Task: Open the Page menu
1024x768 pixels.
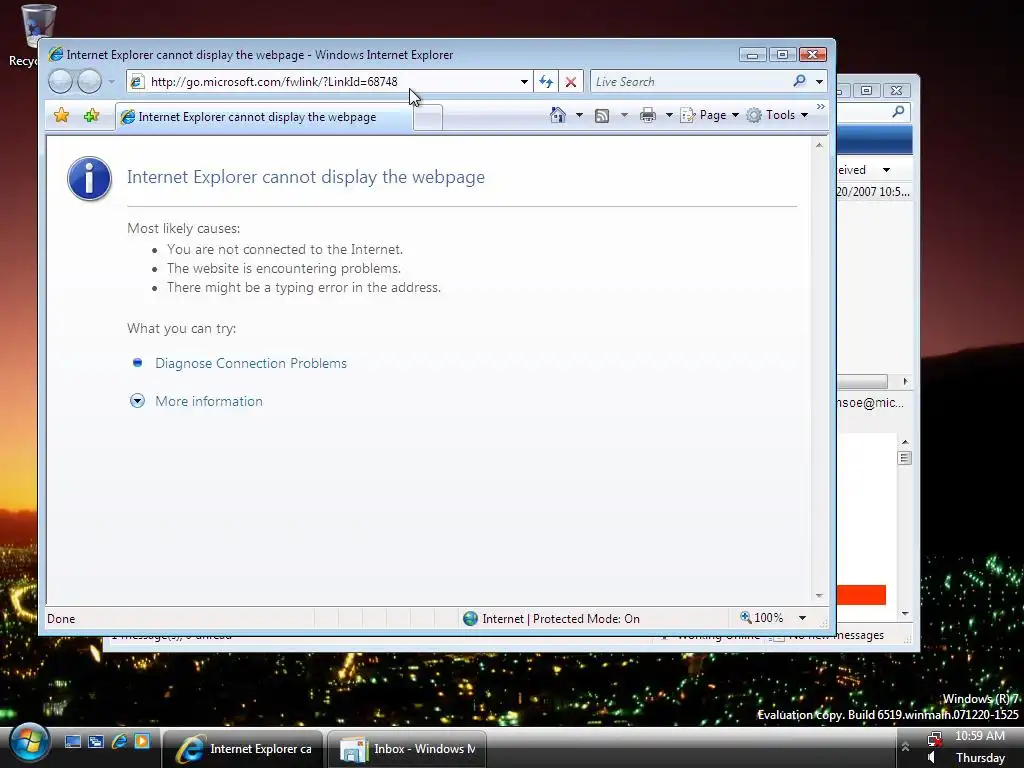Action: point(710,115)
